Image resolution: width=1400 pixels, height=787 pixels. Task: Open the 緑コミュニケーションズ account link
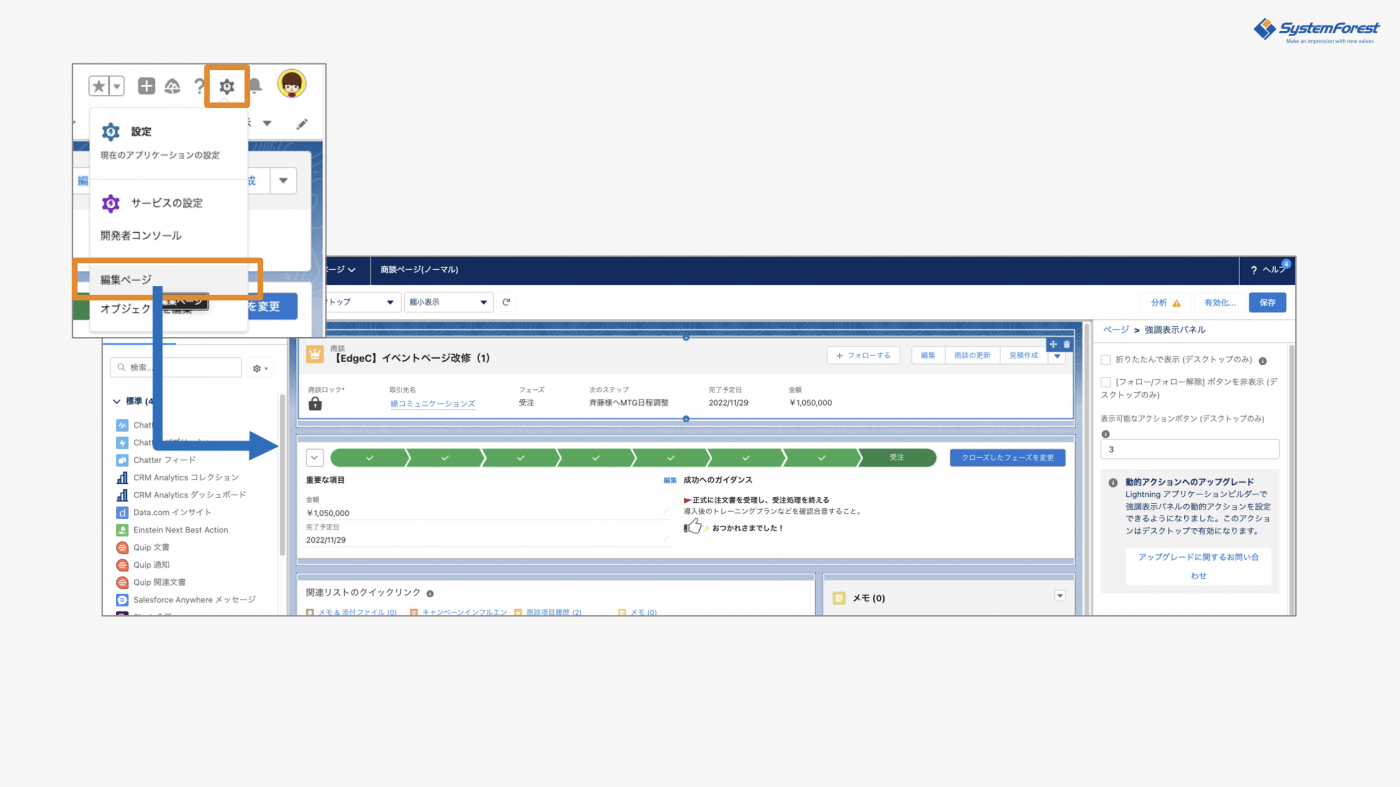coord(432,403)
